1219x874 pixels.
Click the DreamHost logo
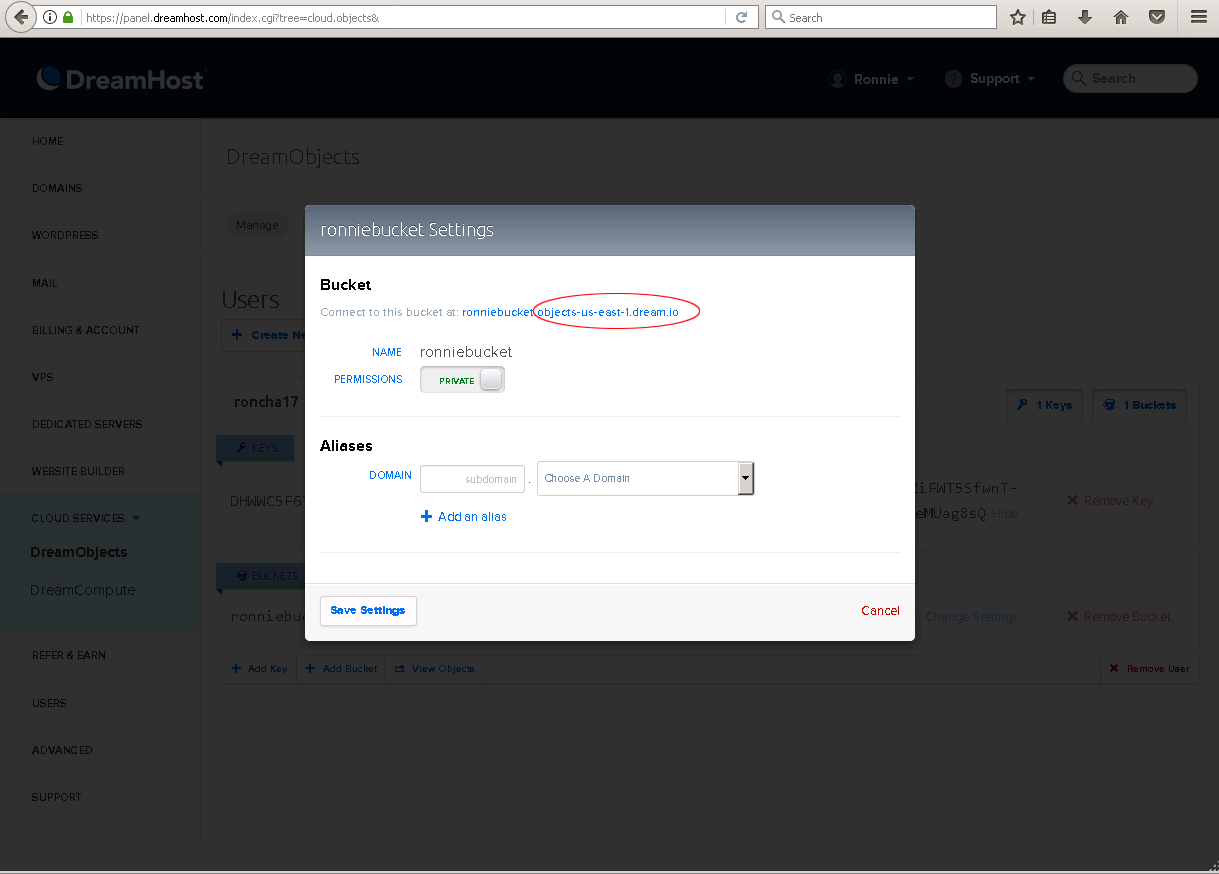coord(121,79)
